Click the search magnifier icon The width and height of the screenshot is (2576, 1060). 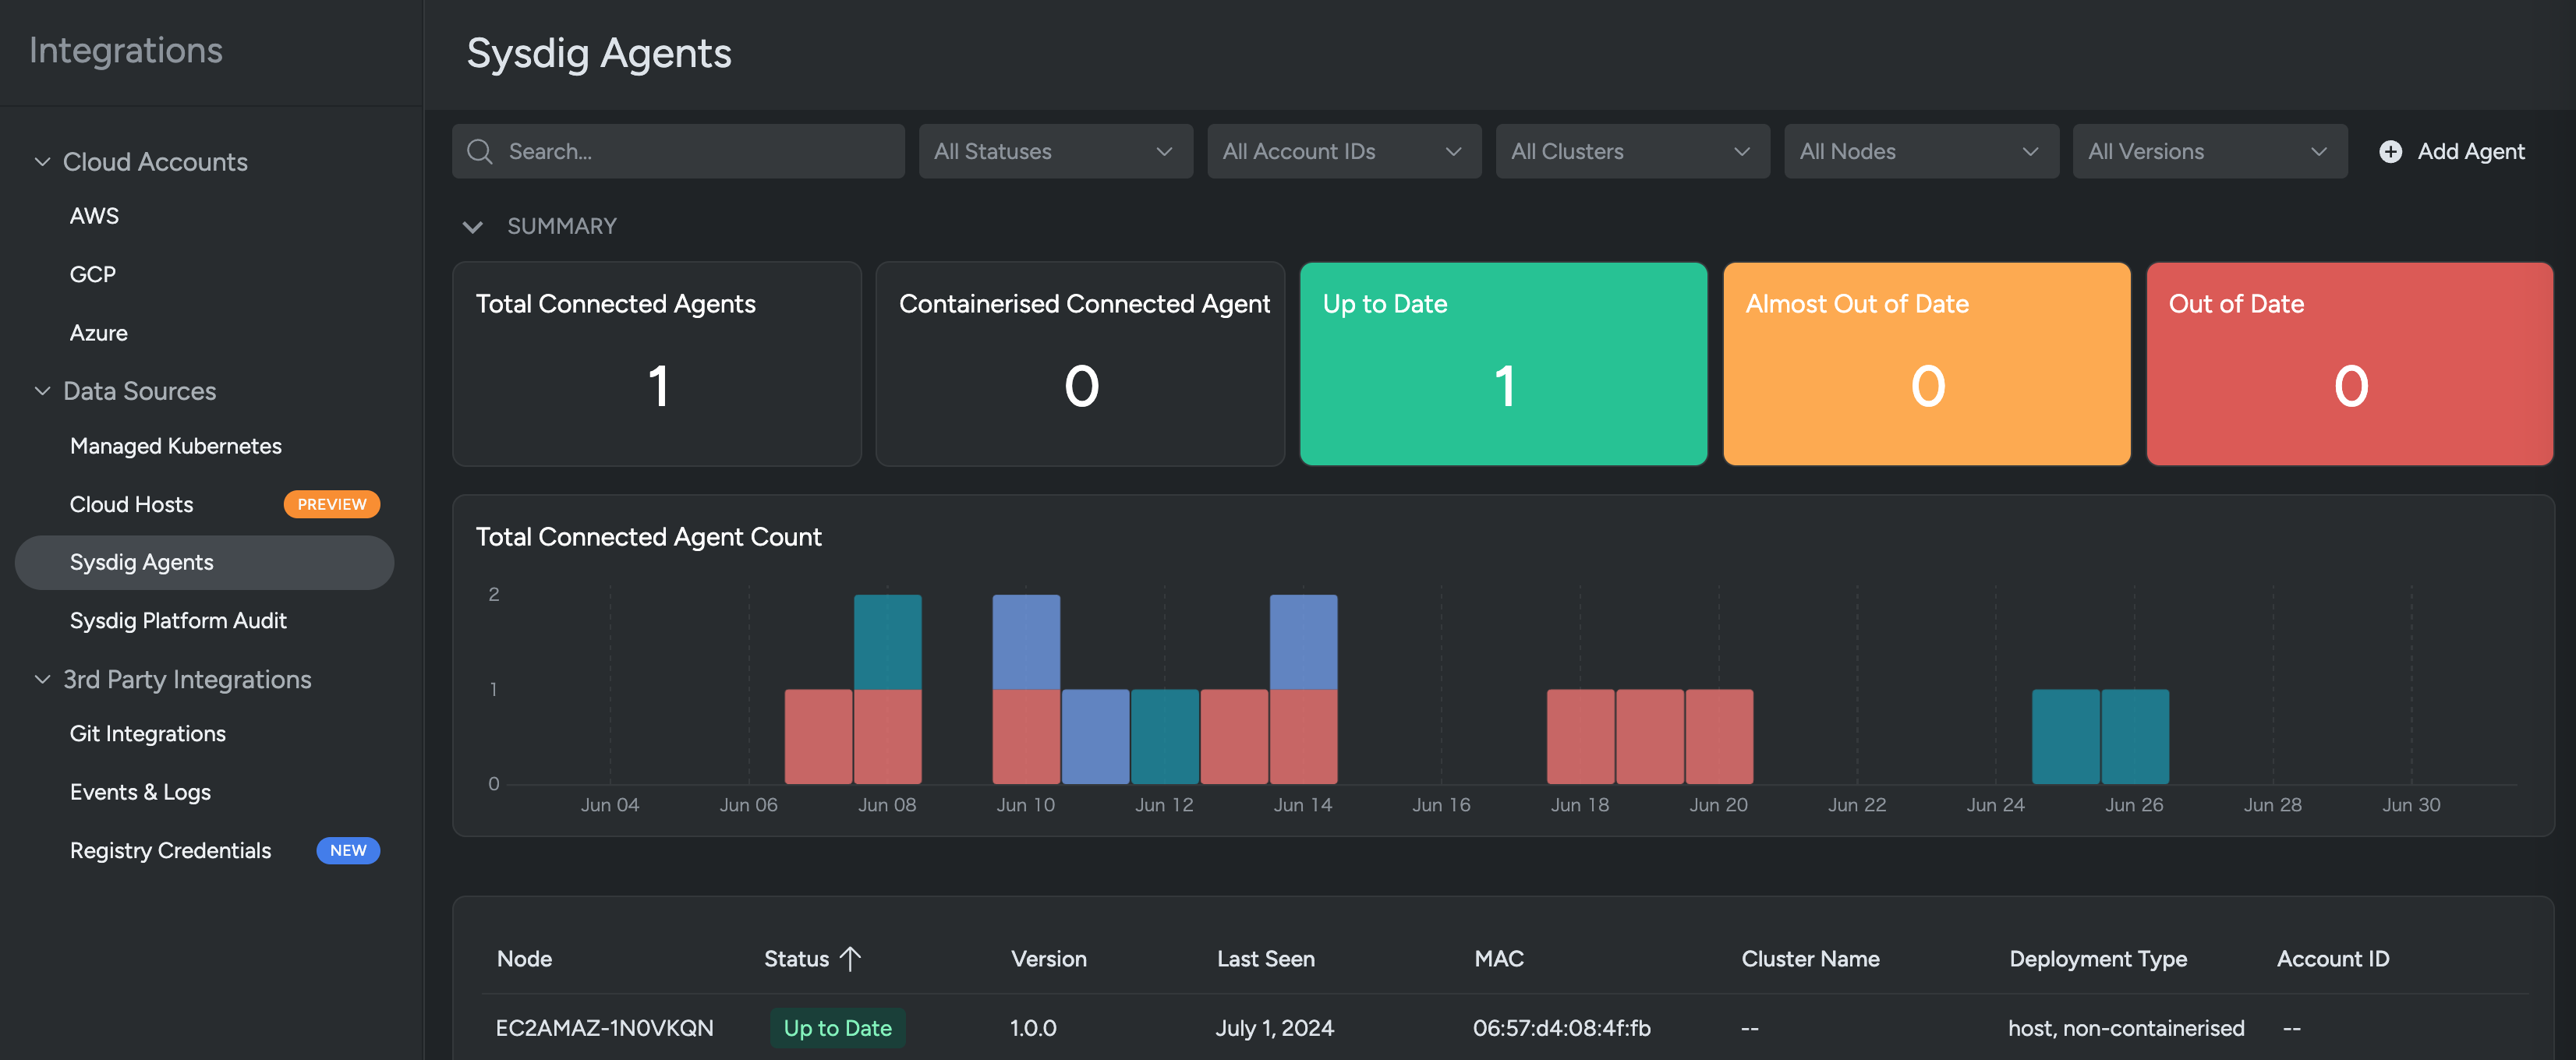480,151
